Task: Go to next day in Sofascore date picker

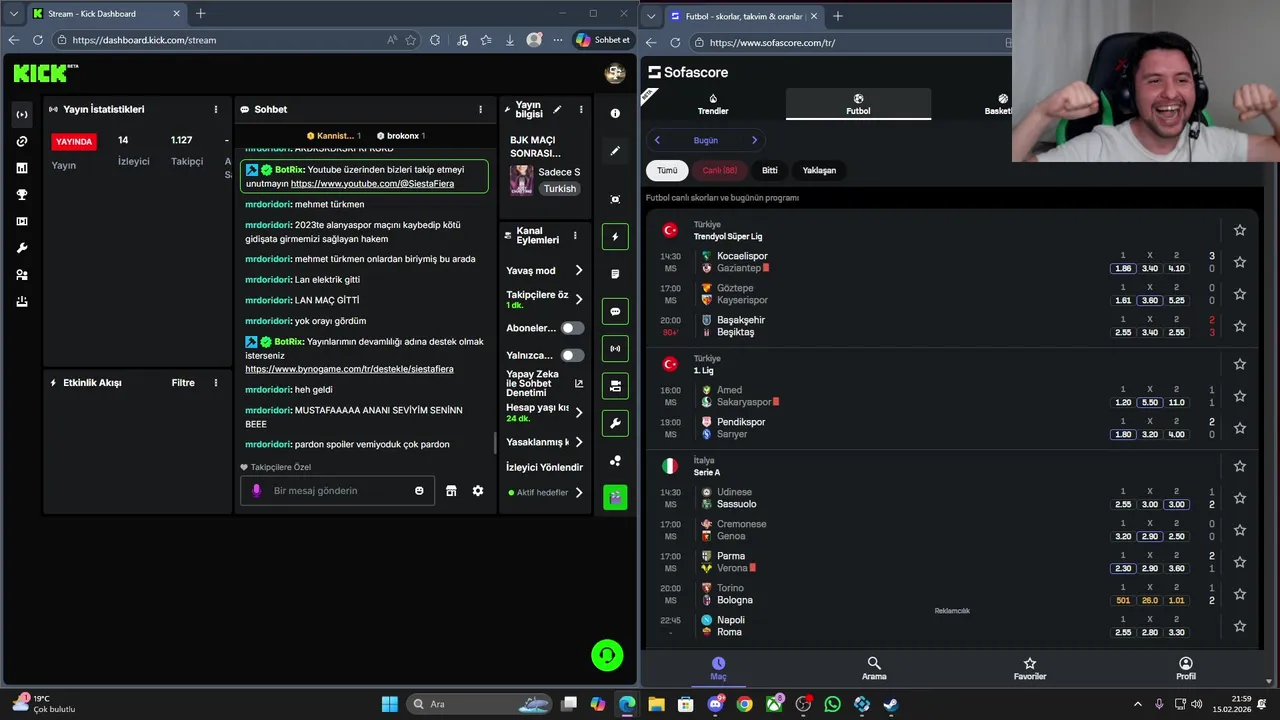Action: [754, 140]
